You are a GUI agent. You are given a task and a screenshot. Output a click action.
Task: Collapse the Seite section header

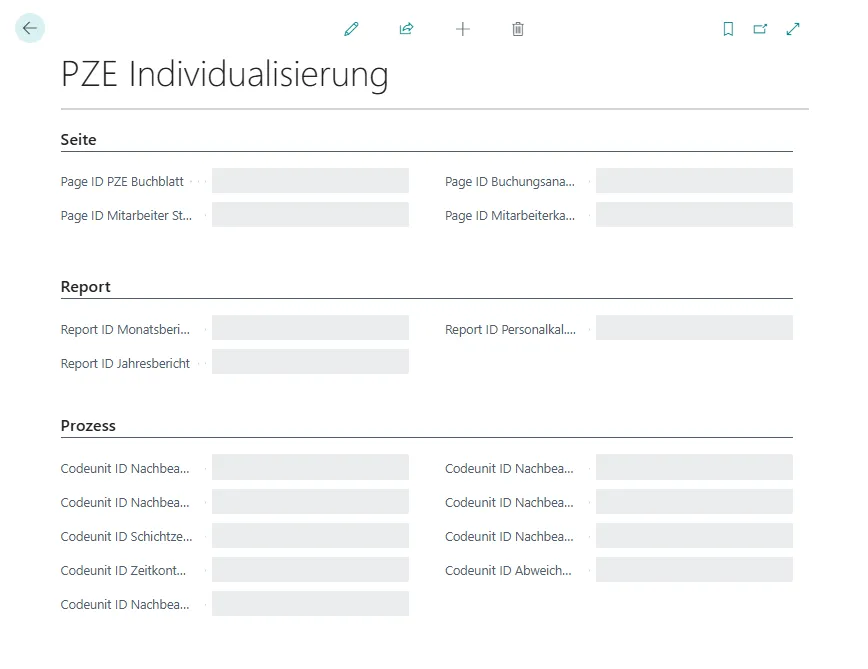click(x=78, y=139)
